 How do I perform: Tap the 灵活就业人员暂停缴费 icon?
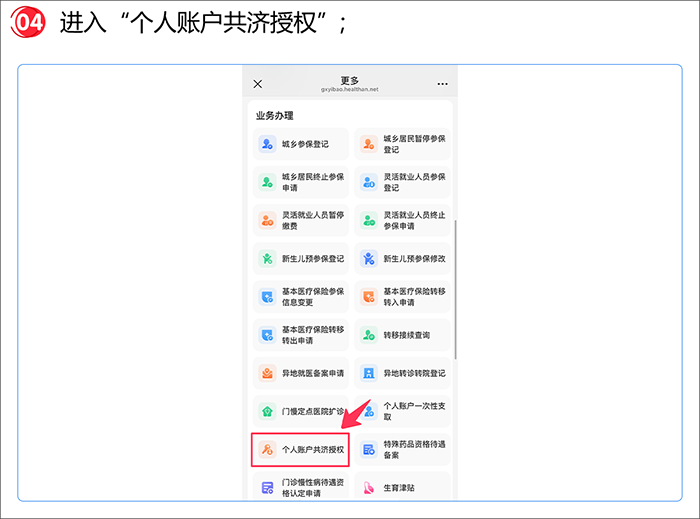pyautogui.click(x=267, y=220)
